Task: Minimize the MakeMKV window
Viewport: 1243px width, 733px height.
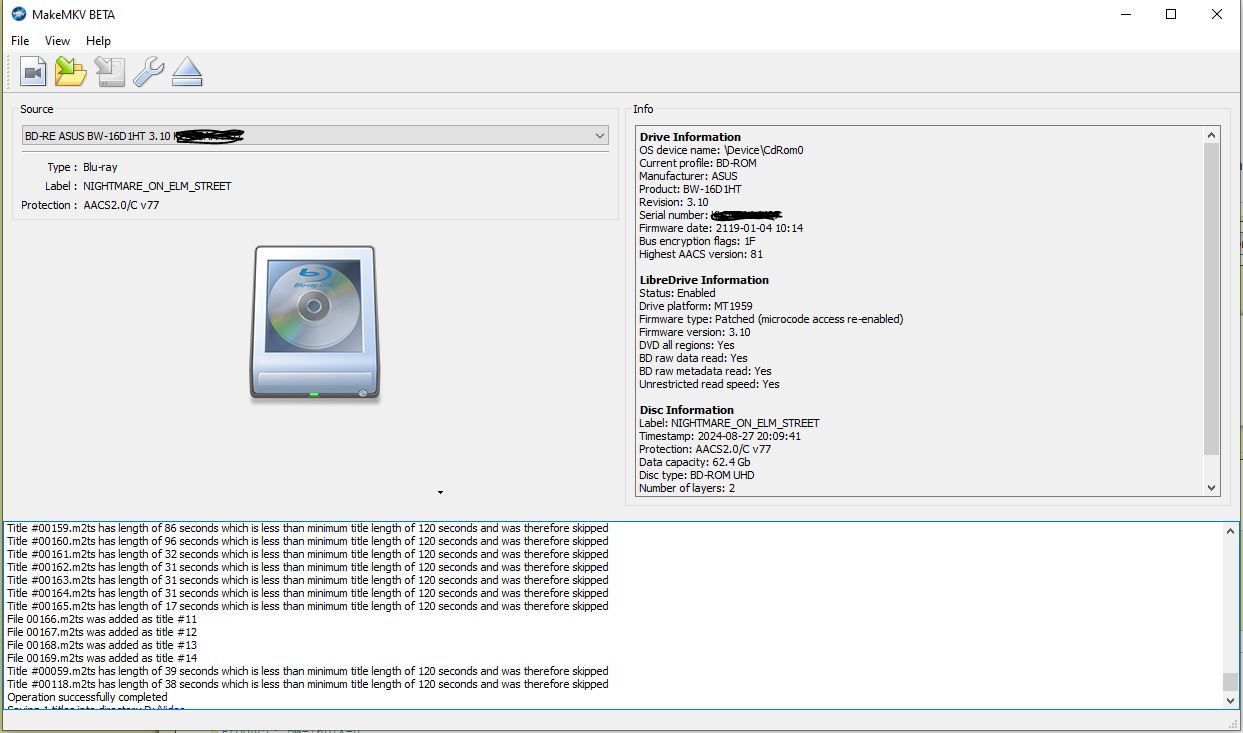Action: pos(1125,14)
